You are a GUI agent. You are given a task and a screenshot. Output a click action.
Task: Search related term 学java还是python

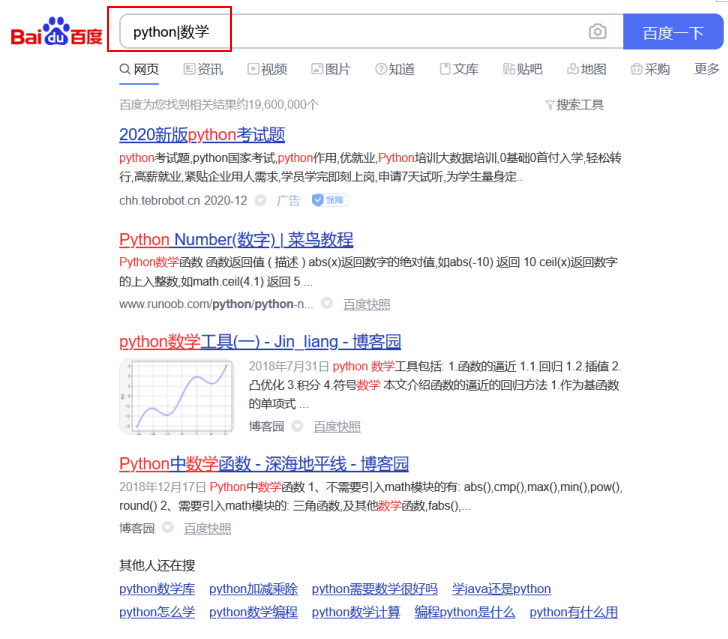[x=501, y=589]
